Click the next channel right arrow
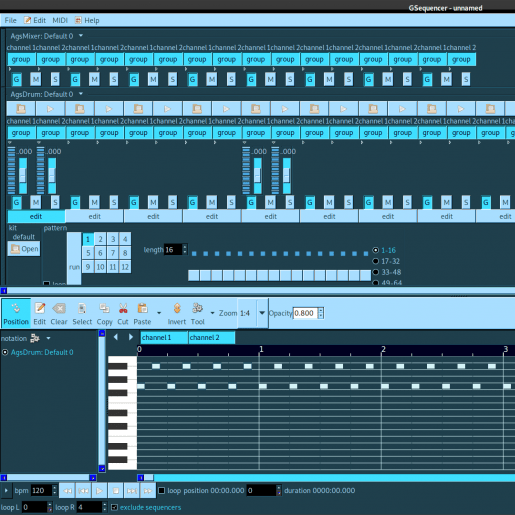The width and height of the screenshot is (515, 515). click(131, 337)
